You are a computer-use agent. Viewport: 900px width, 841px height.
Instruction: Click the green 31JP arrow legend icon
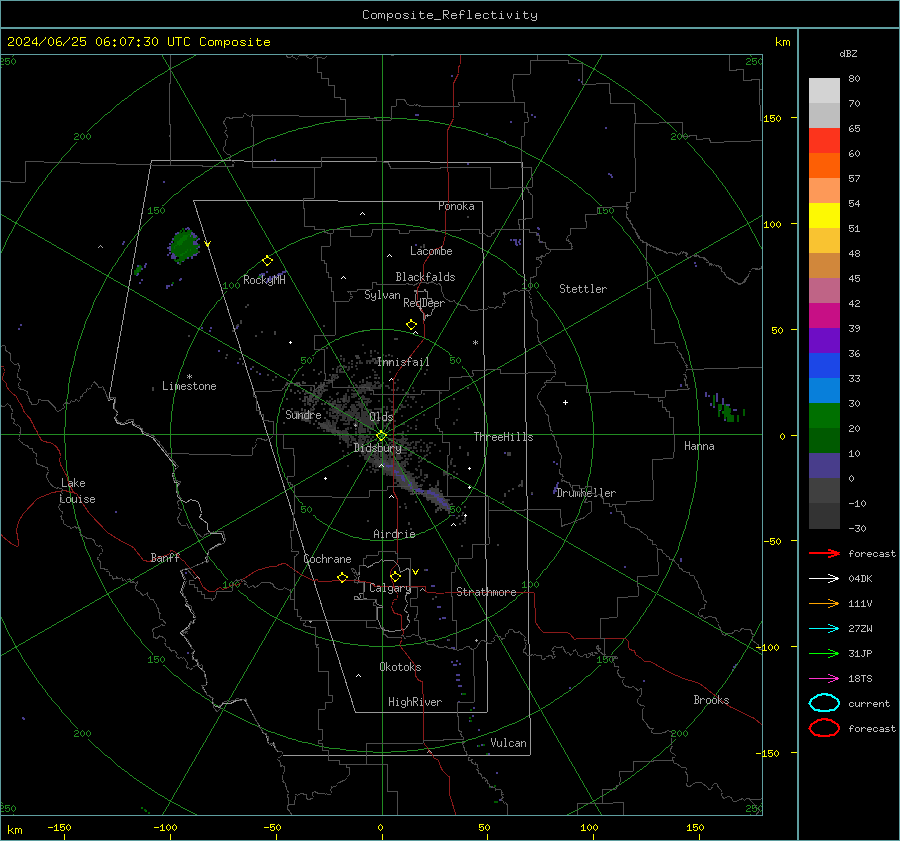point(824,653)
